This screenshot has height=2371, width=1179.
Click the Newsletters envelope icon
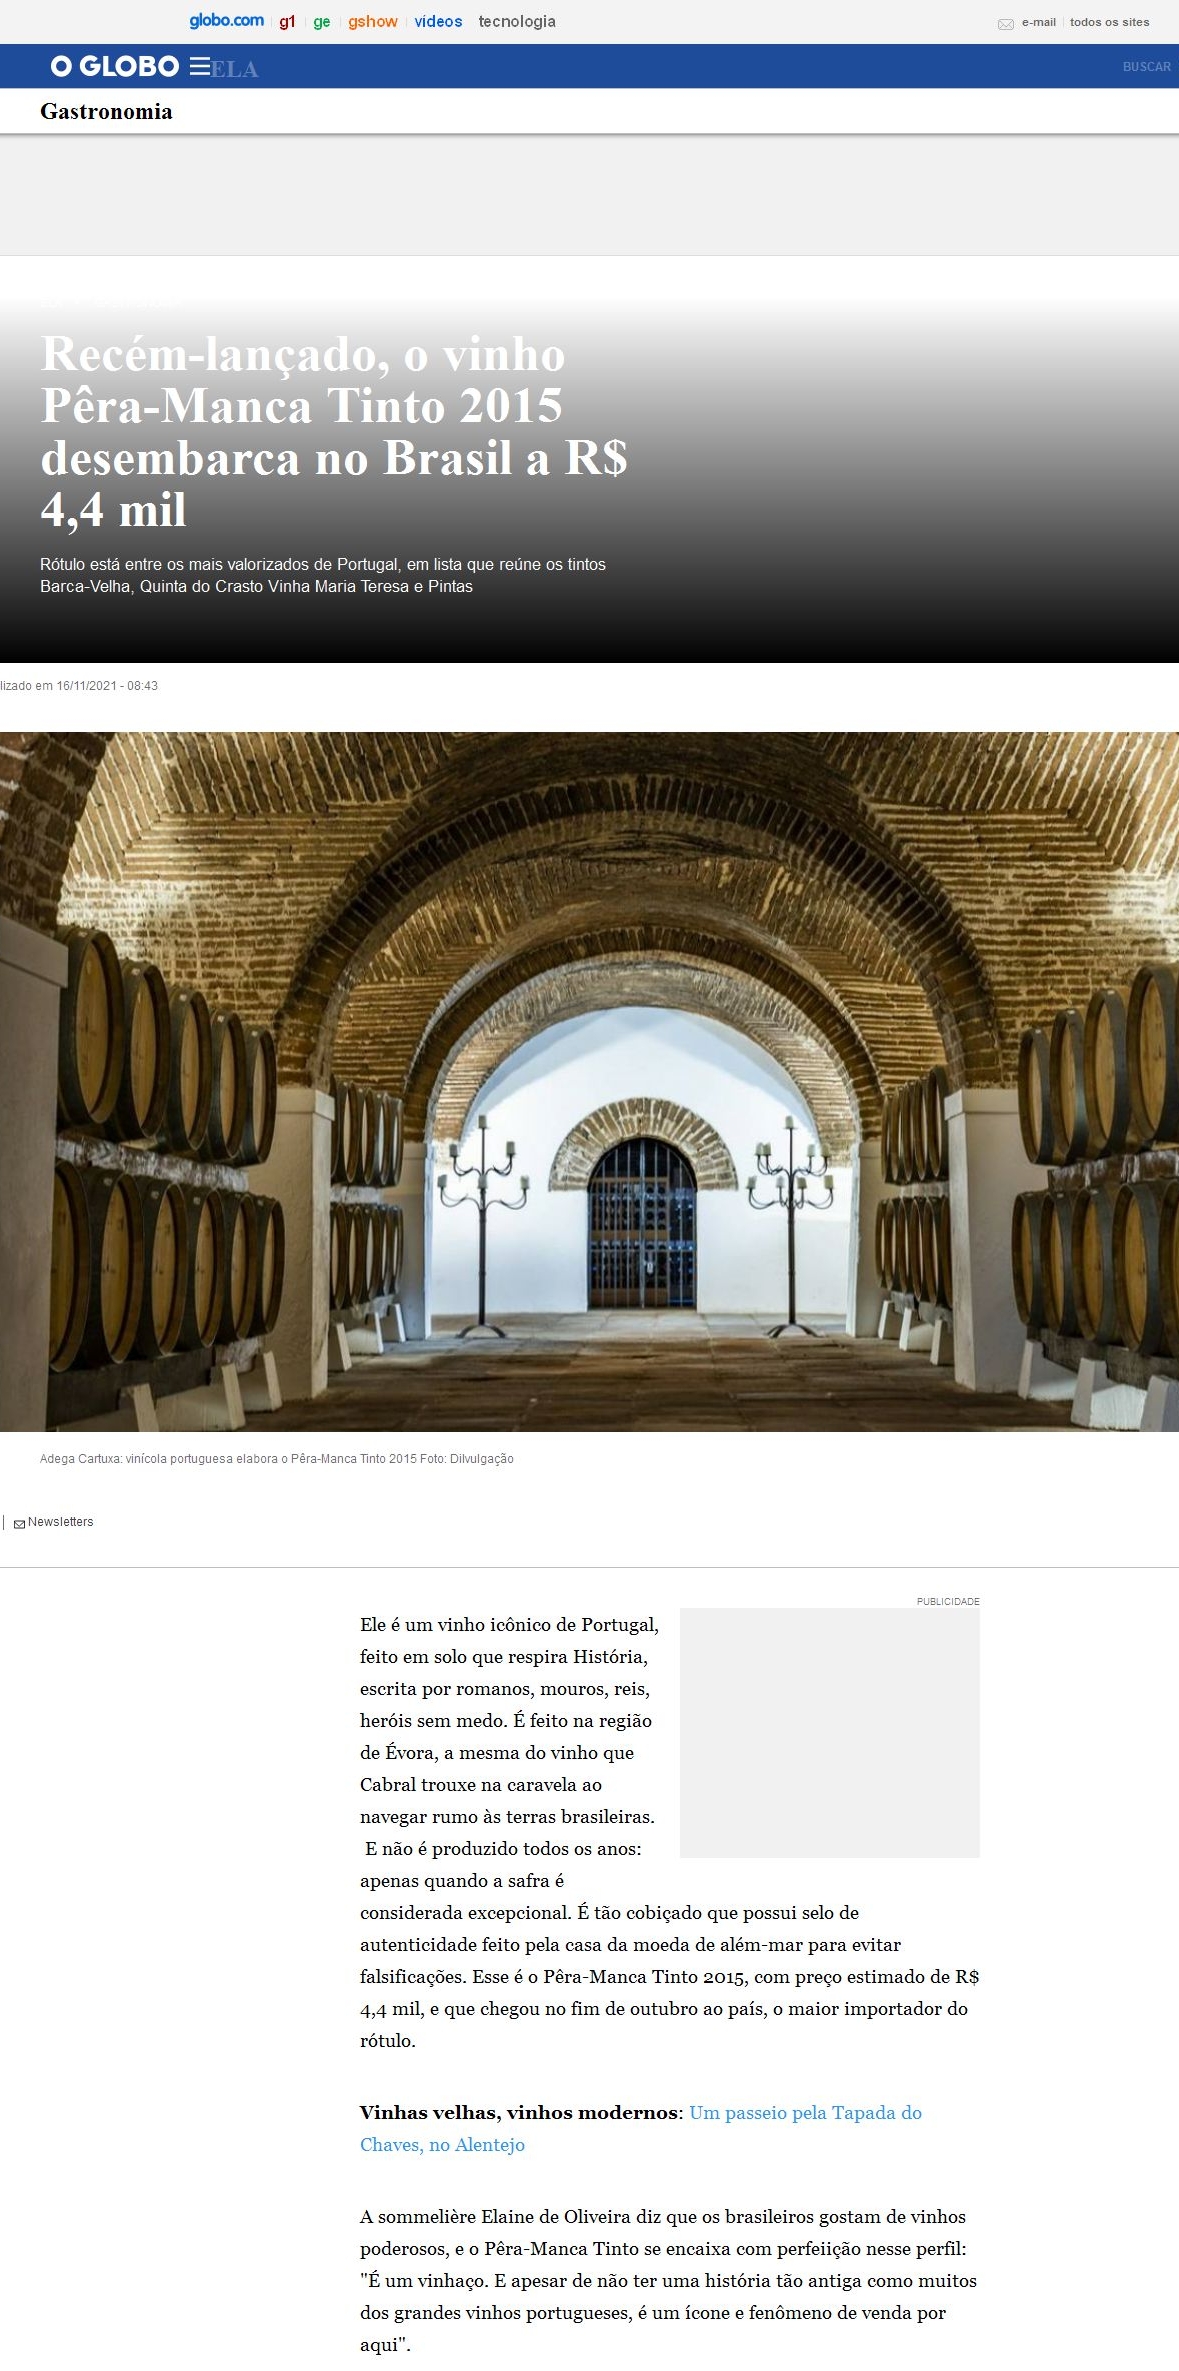[19, 1523]
